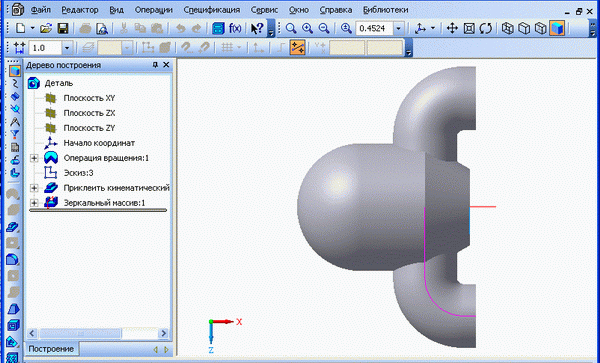This screenshot has width=600, height=363.
Task: Click the tree panel horizontal scrollbar
Action: (x=98, y=333)
